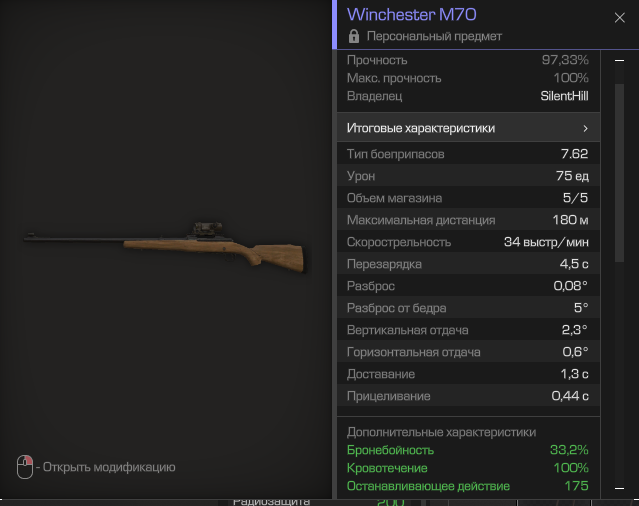
Task: Click the Кровотечение 100% bonus stat
Action: [467, 468]
